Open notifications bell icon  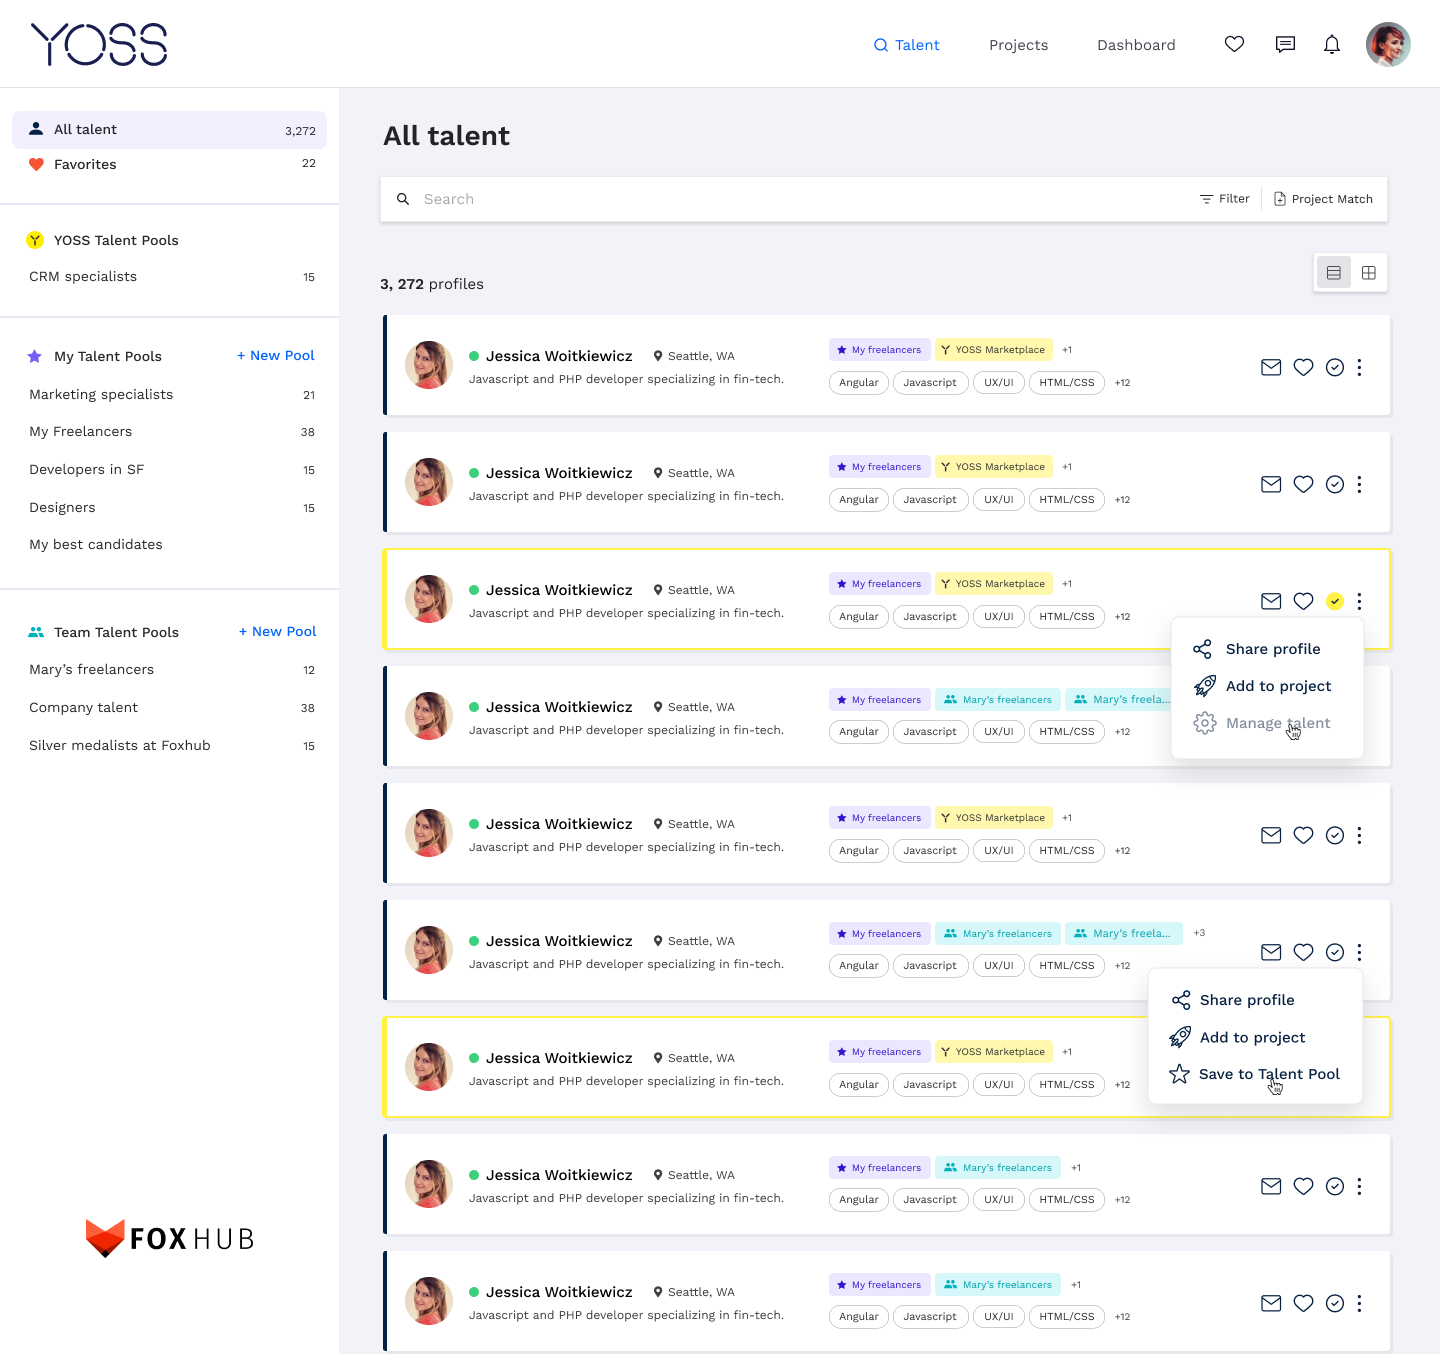[1332, 44]
